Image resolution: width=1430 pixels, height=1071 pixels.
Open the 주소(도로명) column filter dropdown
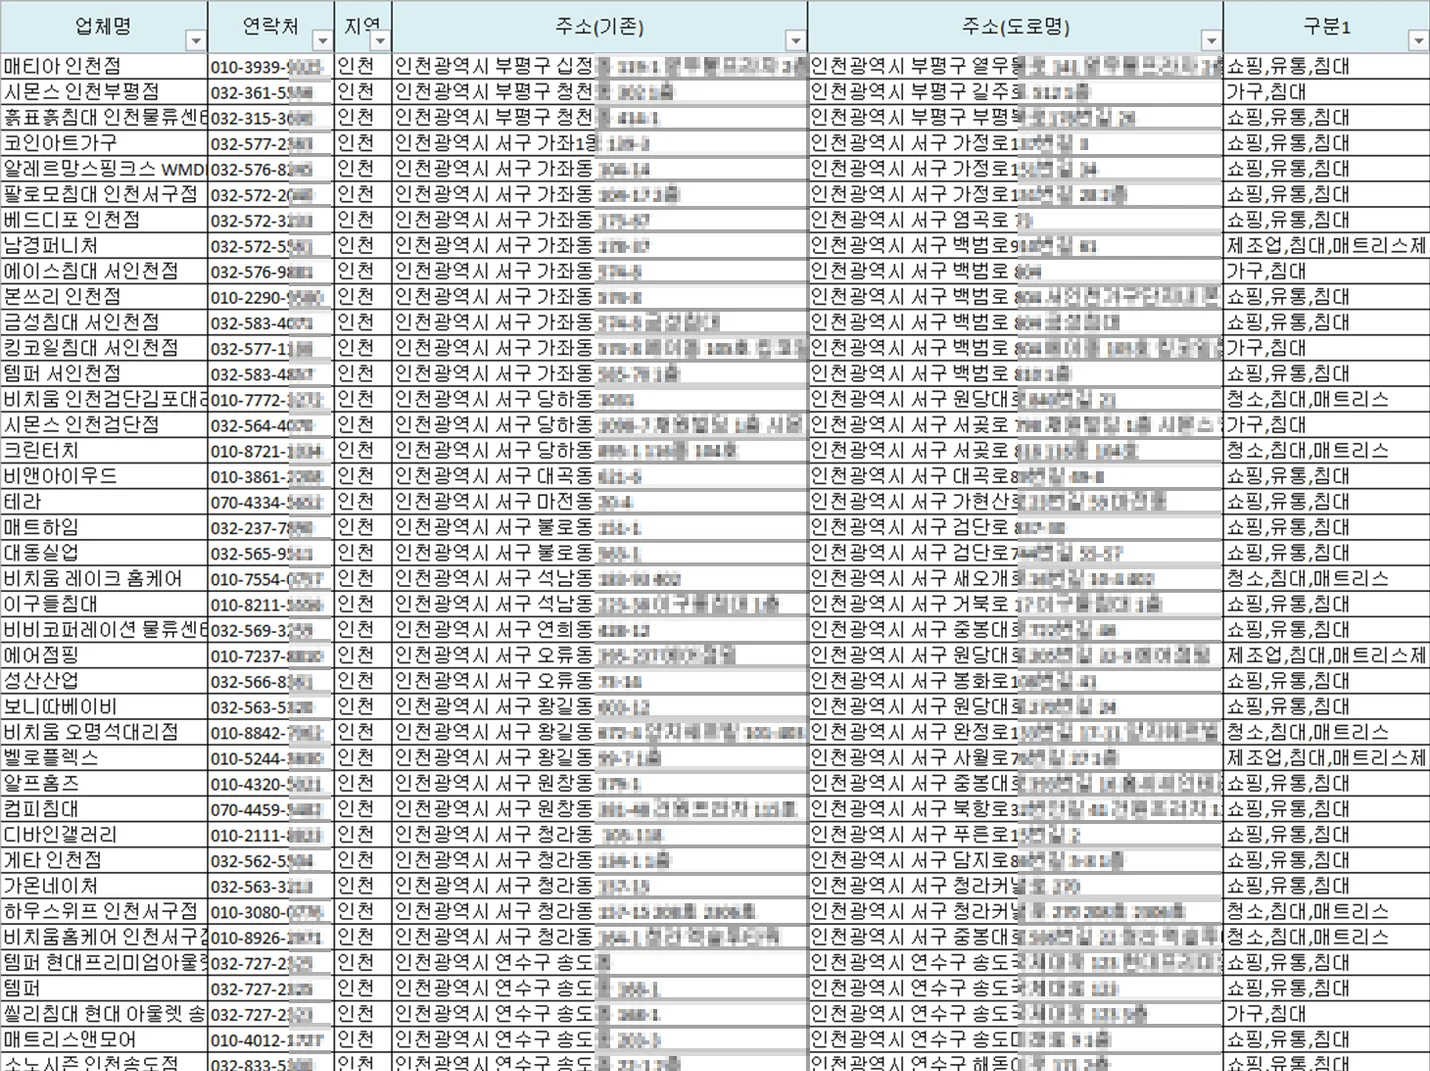[1211, 41]
